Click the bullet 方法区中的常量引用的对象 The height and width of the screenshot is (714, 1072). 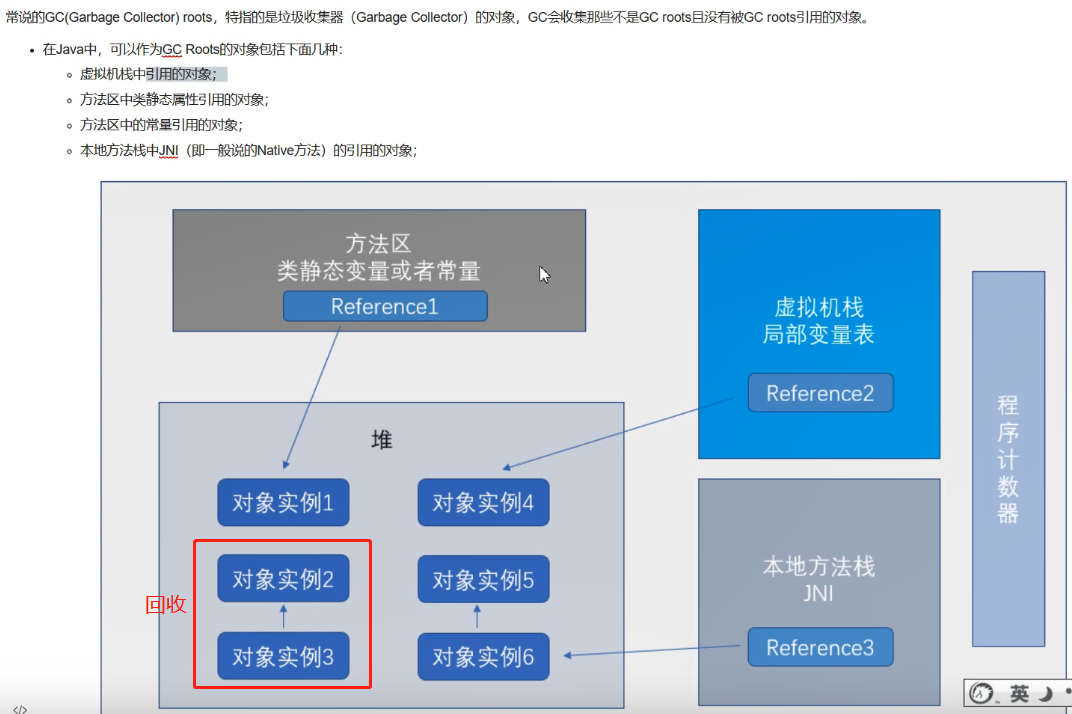pos(161,125)
